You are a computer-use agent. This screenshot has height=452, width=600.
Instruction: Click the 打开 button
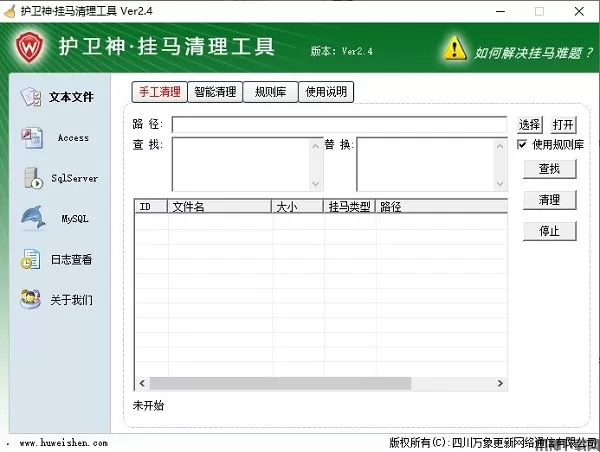coord(563,124)
